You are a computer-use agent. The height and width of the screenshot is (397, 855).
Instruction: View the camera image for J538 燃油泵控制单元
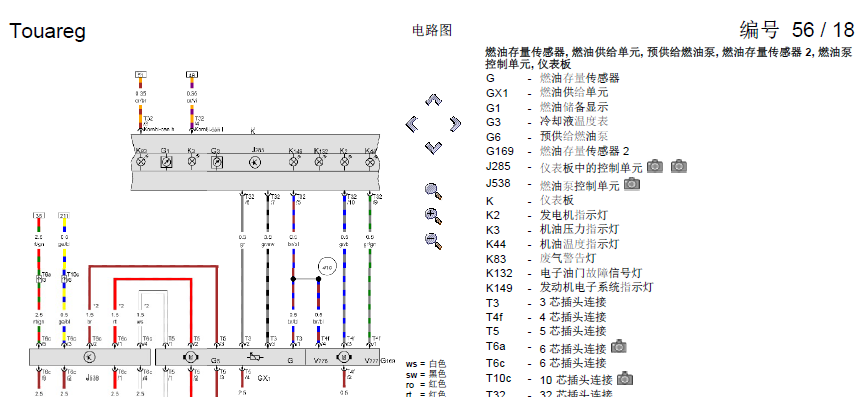632,183
